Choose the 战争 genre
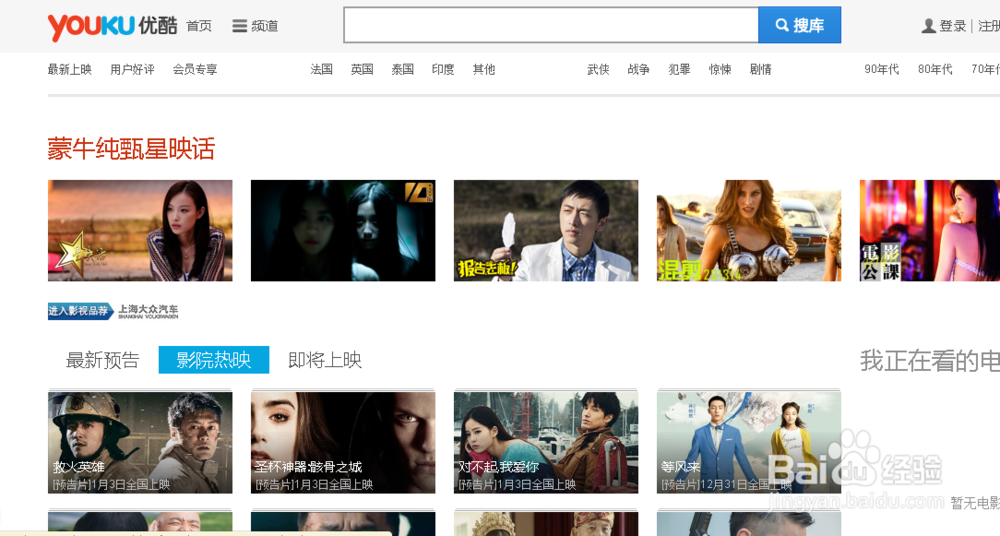Screen dimensions: 1000x536 pos(638,69)
